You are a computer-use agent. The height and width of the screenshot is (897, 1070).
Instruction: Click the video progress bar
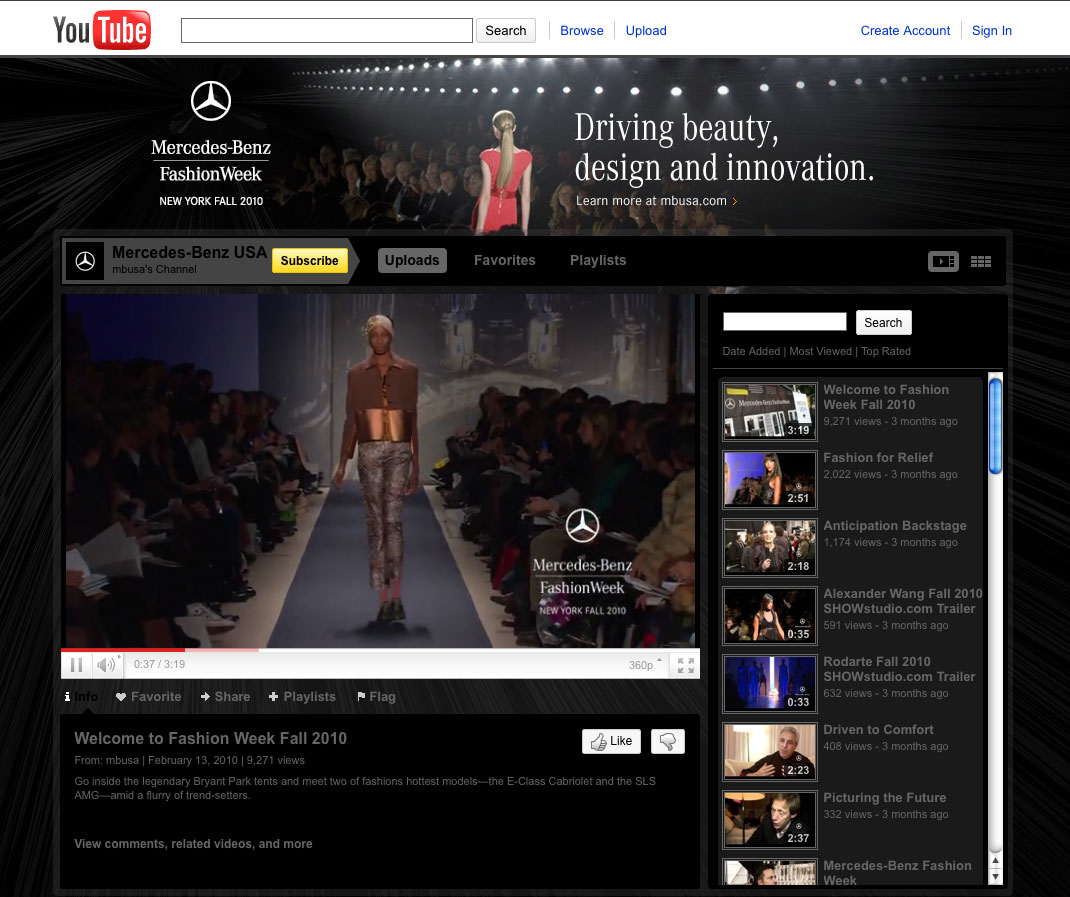(x=380, y=650)
